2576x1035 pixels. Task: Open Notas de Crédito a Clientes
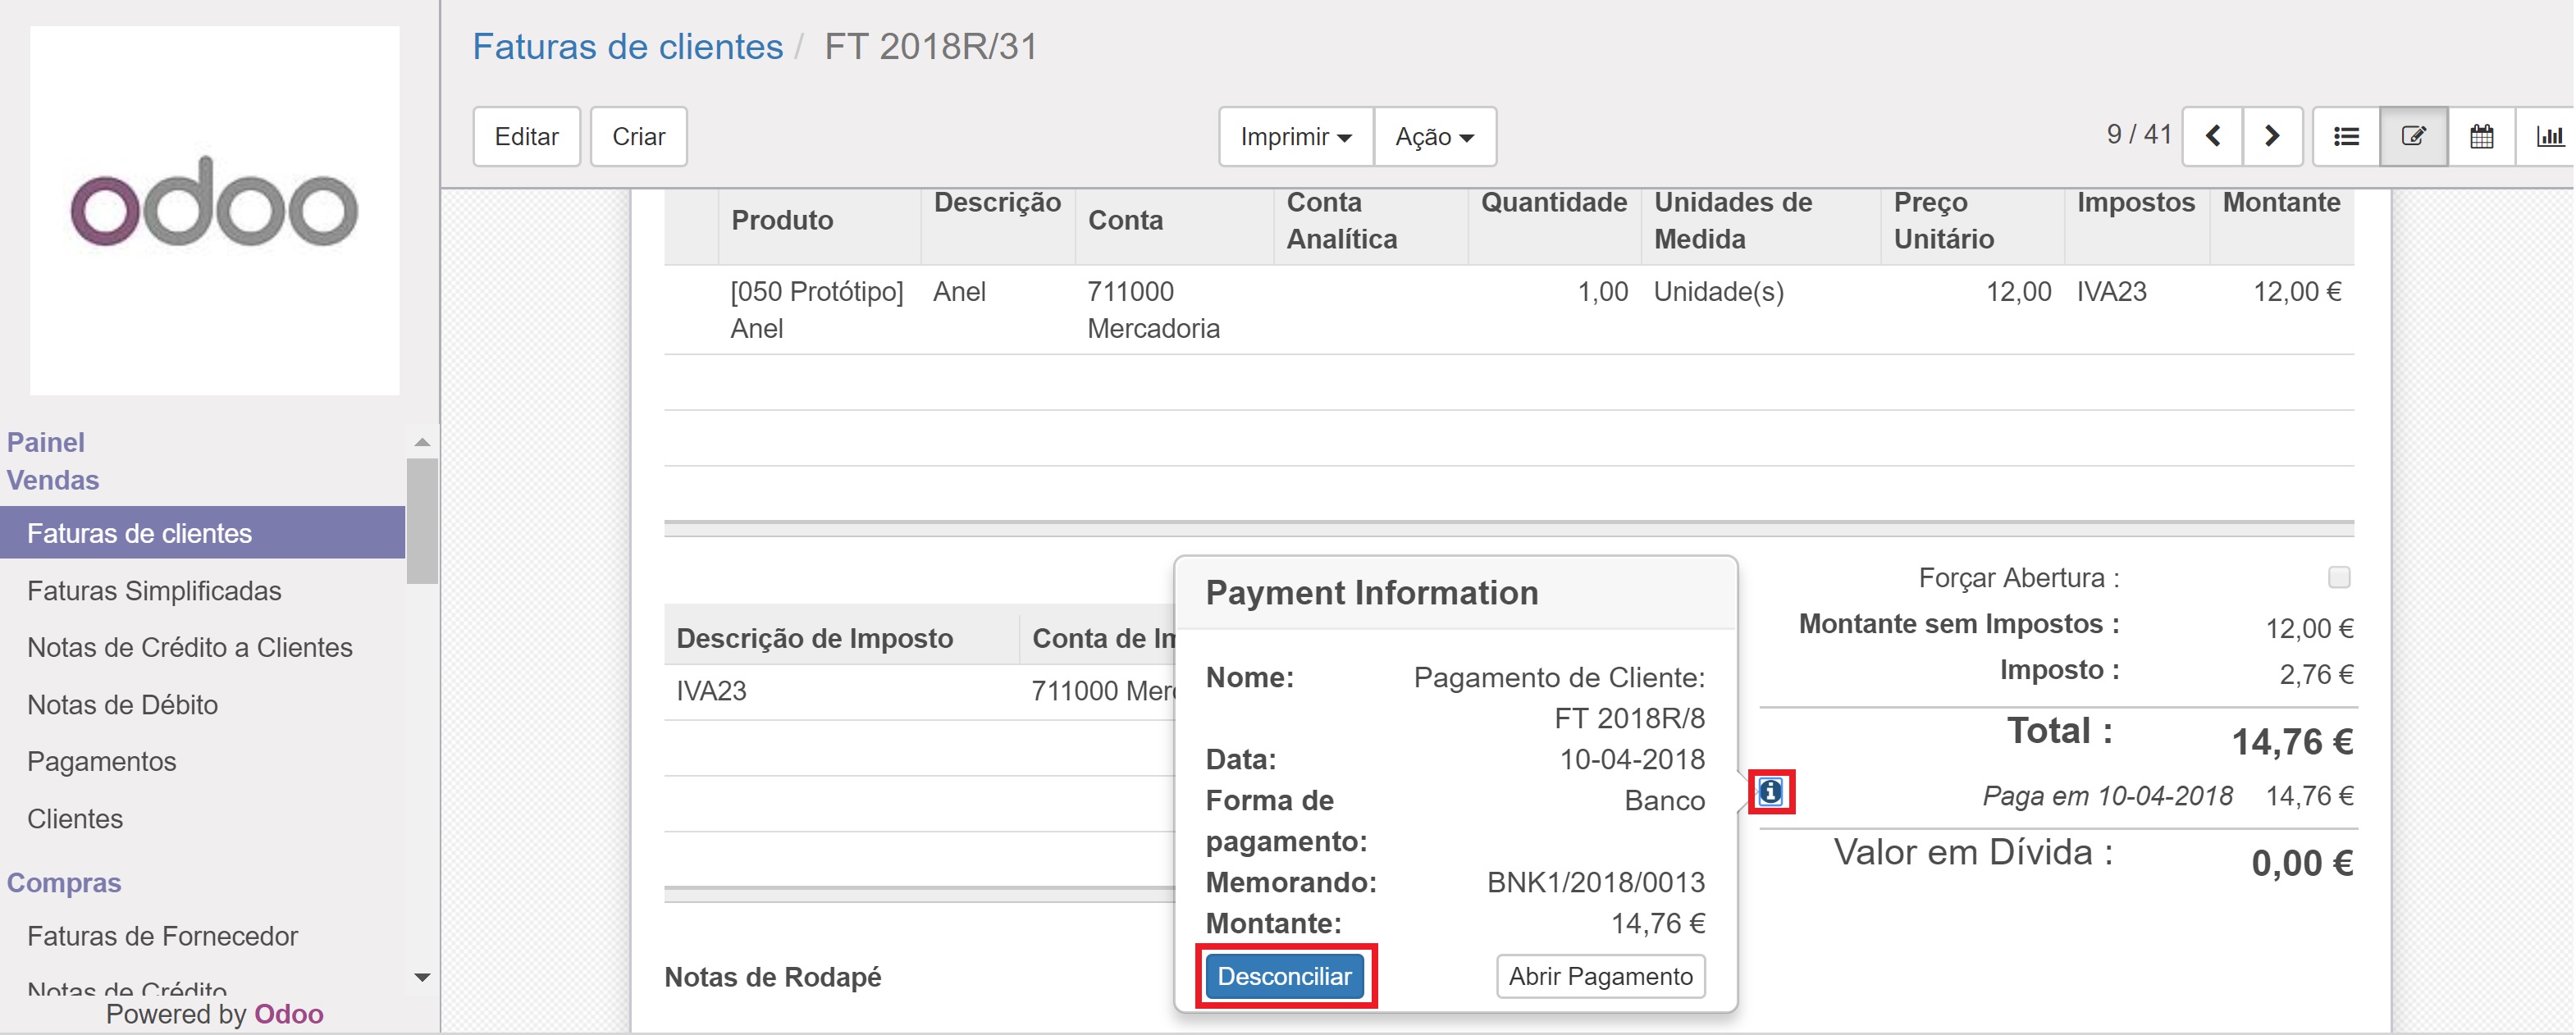[190, 648]
